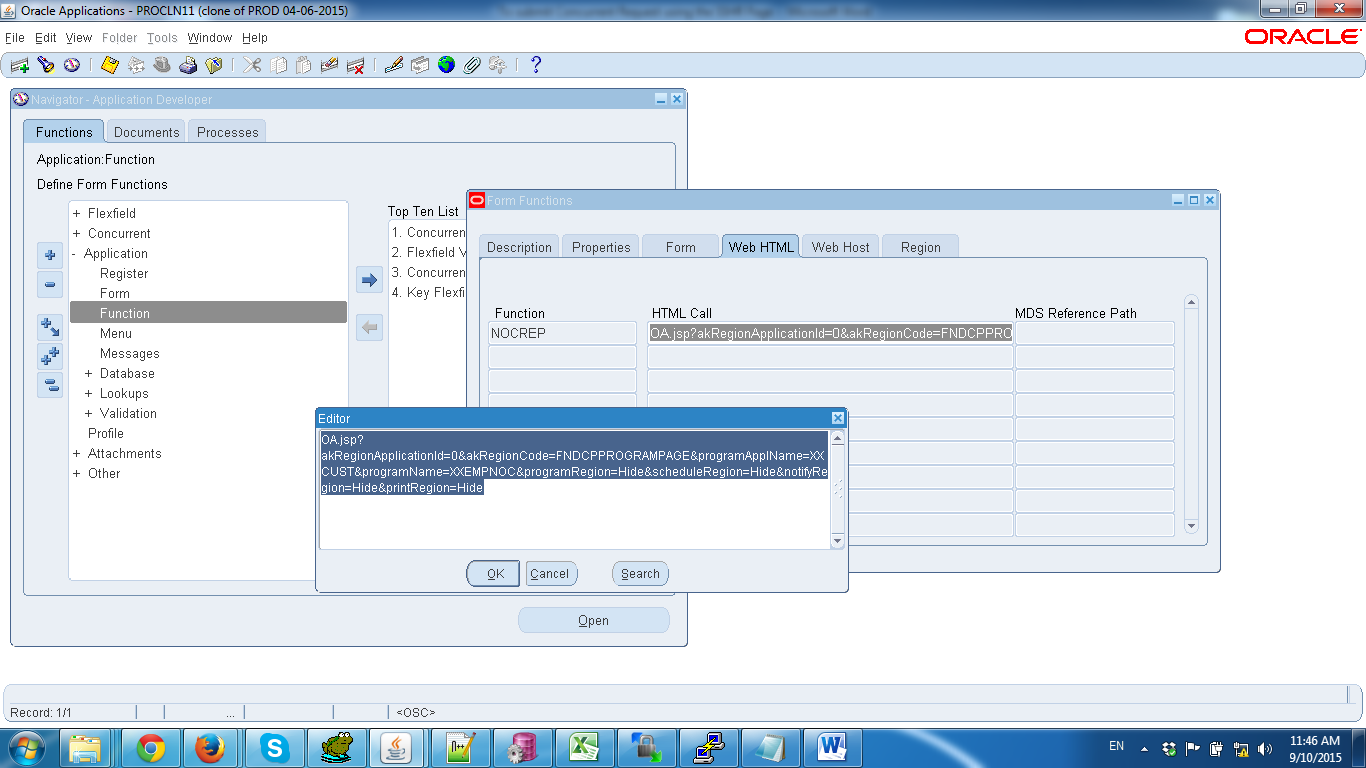Click the plus expand button in Navigator sidebar
Viewport: 1366px width, 768px height.
pyautogui.click(x=50, y=255)
